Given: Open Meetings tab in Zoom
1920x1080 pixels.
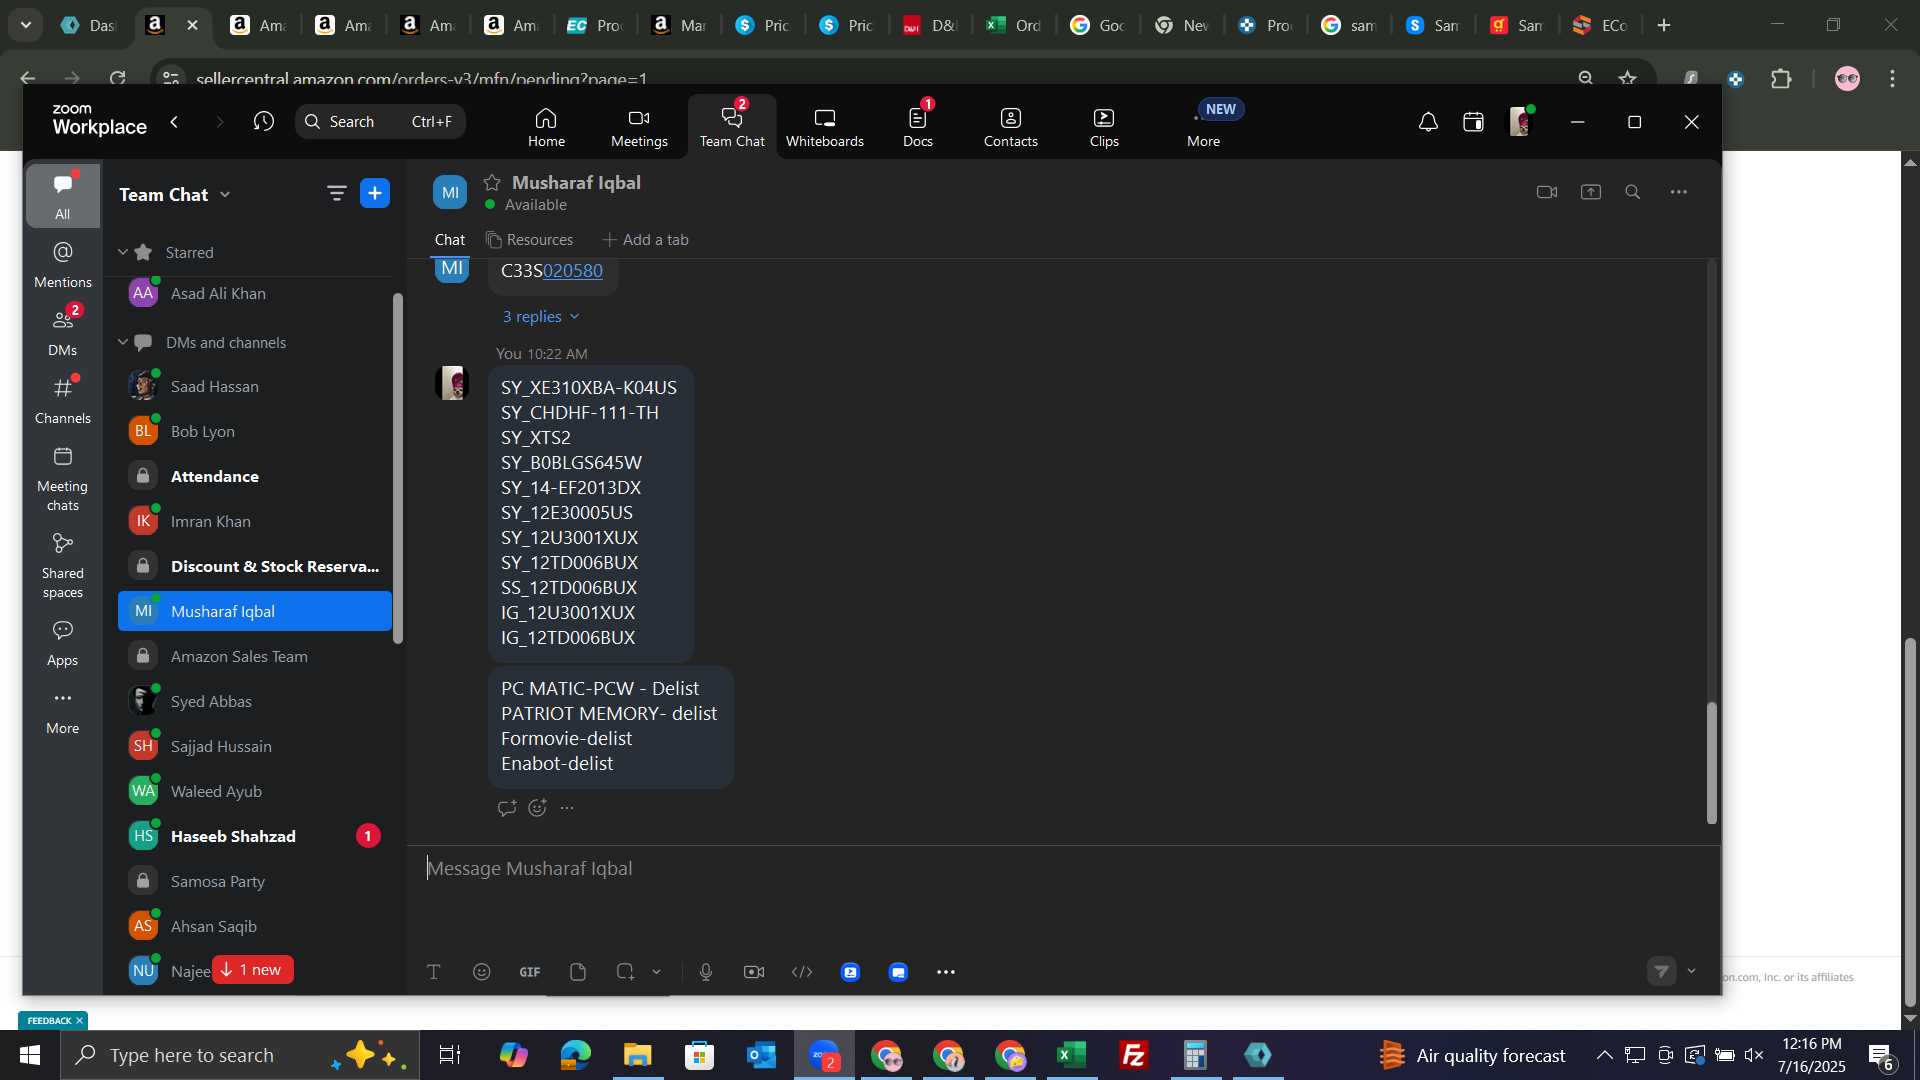Looking at the screenshot, I should 639,127.
